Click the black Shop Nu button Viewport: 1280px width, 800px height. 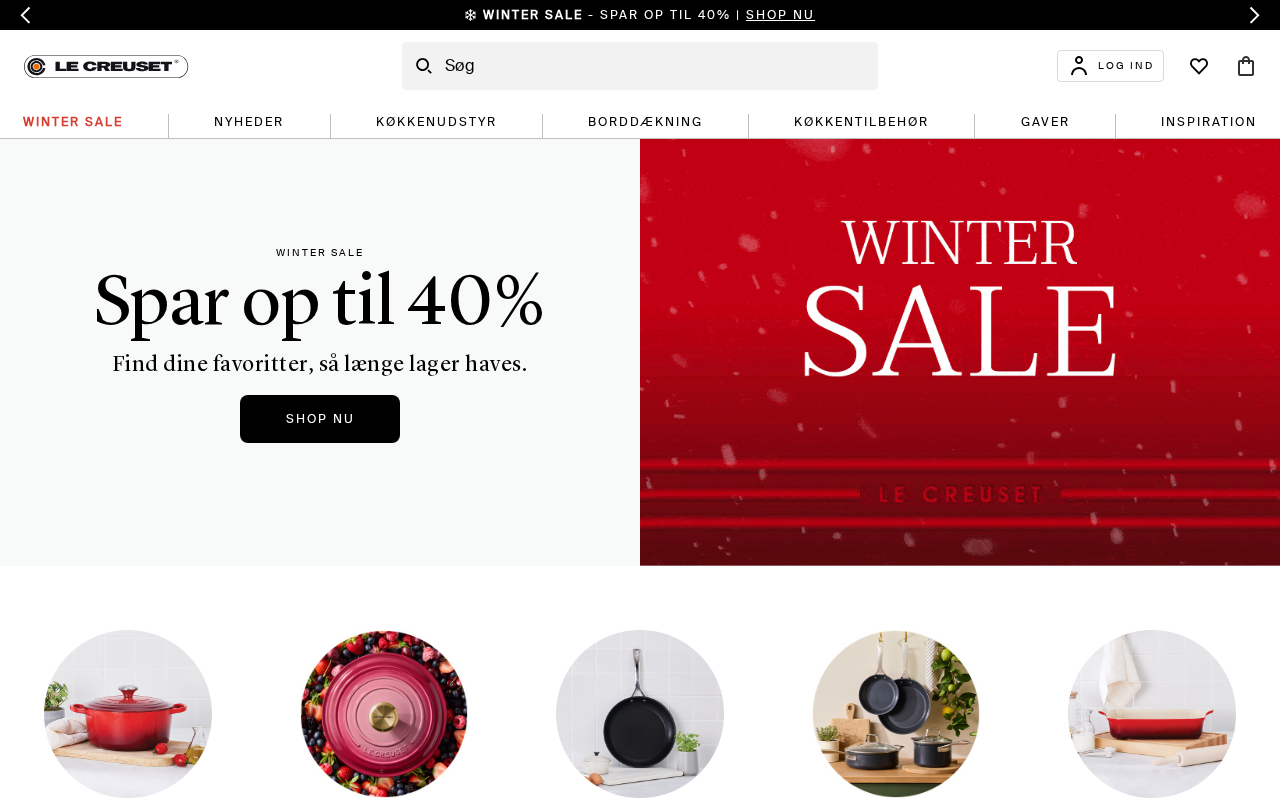pyautogui.click(x=320, y=419)
